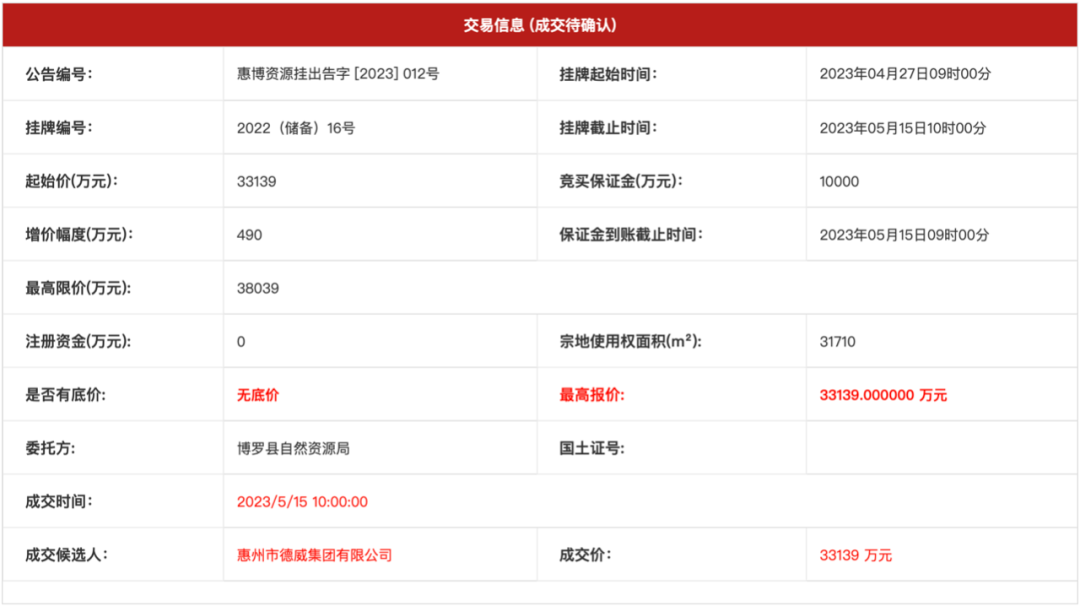Image resolution: width=1080 pixels, height=606 pixels.
Task: Click the deposit amount 10000
Action: point(838,181)
